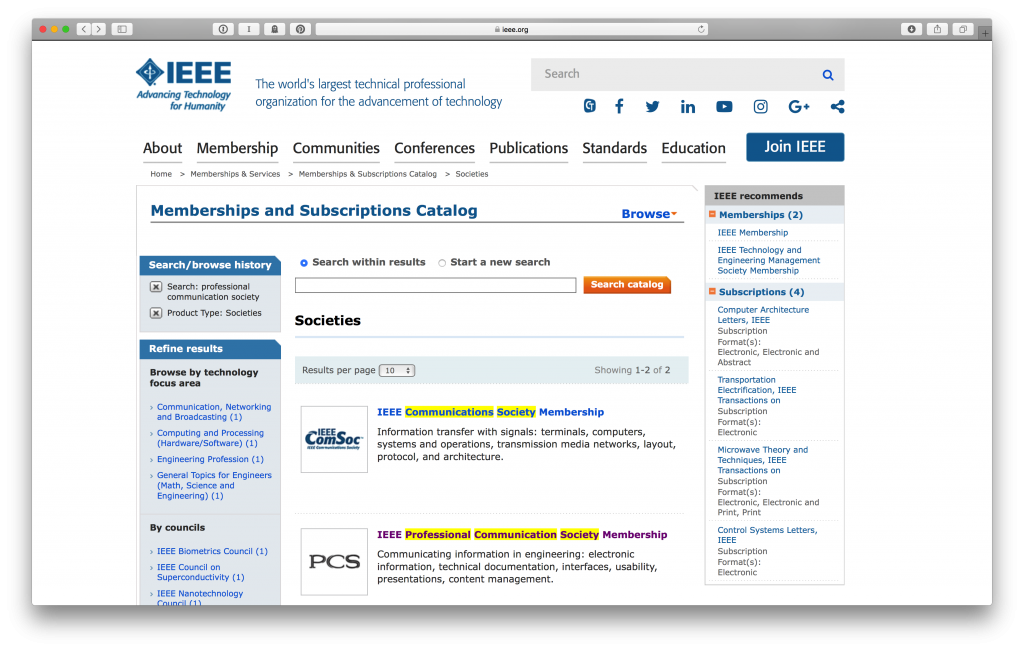Image resolution: width=1024 pixels, height=651 pixels.
Task: Open the About menu
Action: point(163,148)
